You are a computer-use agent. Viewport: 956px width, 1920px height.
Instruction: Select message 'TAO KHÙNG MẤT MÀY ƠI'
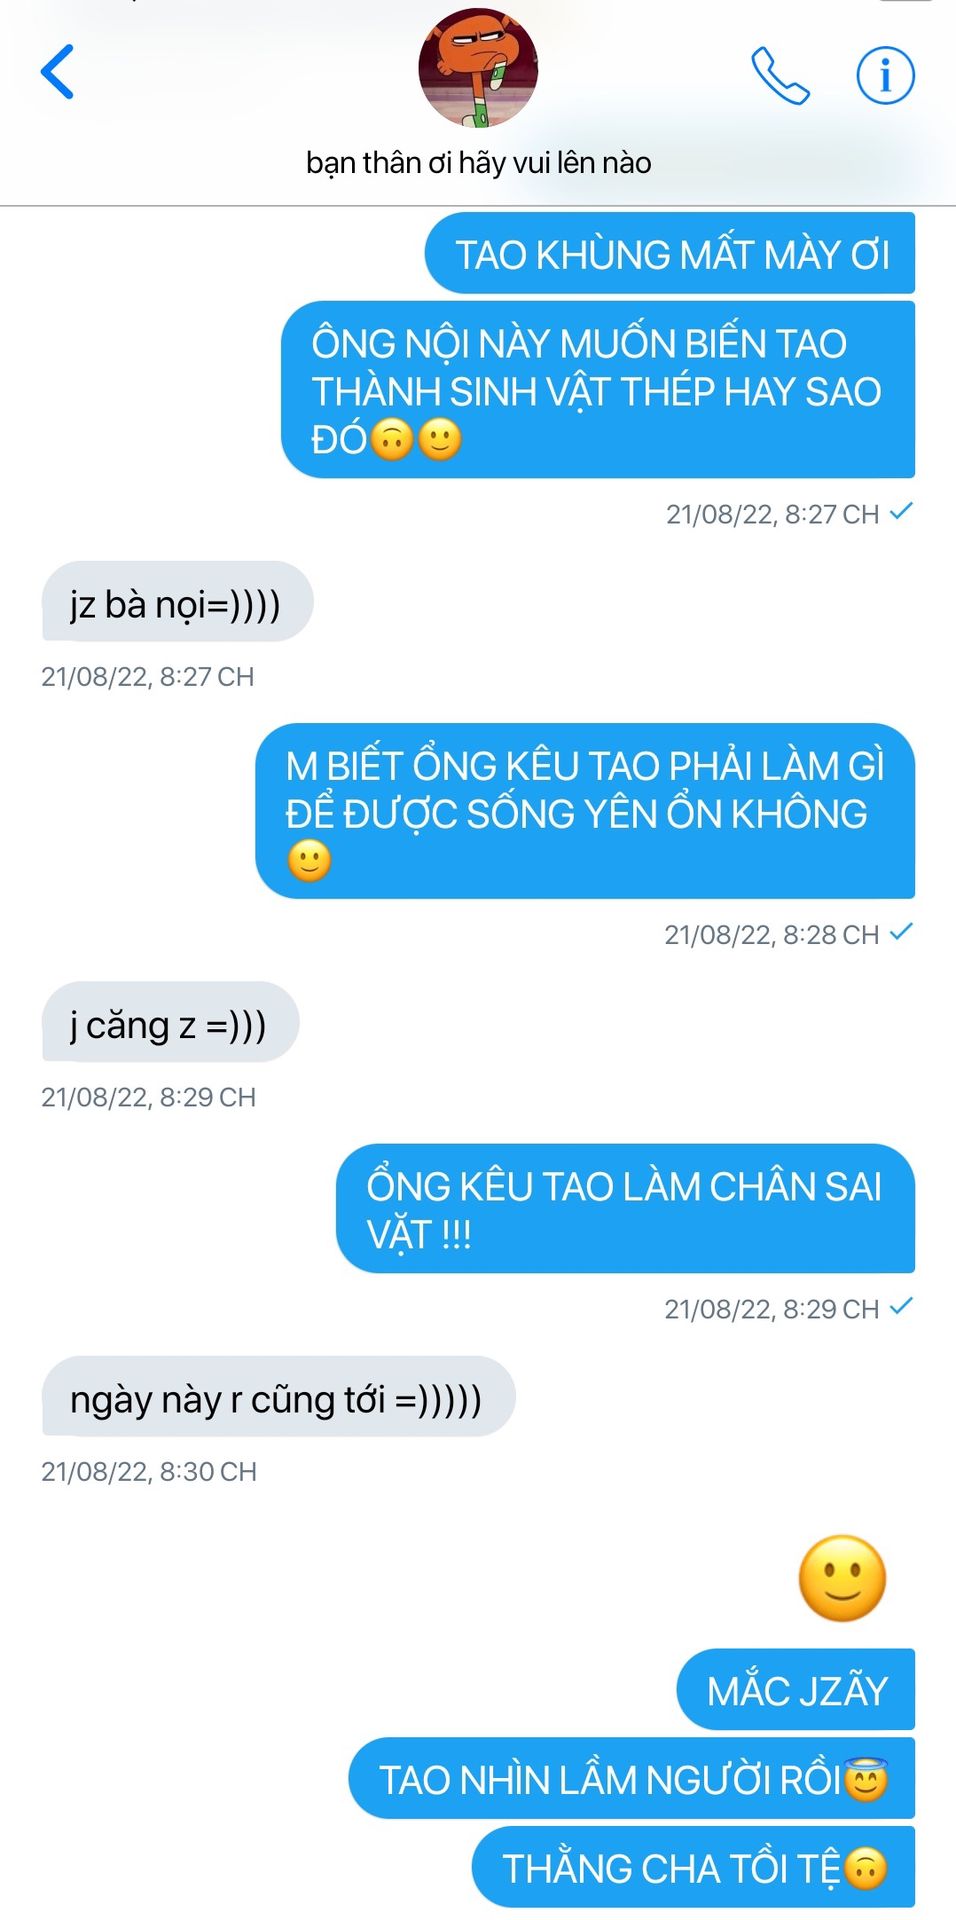pos(670,254)
